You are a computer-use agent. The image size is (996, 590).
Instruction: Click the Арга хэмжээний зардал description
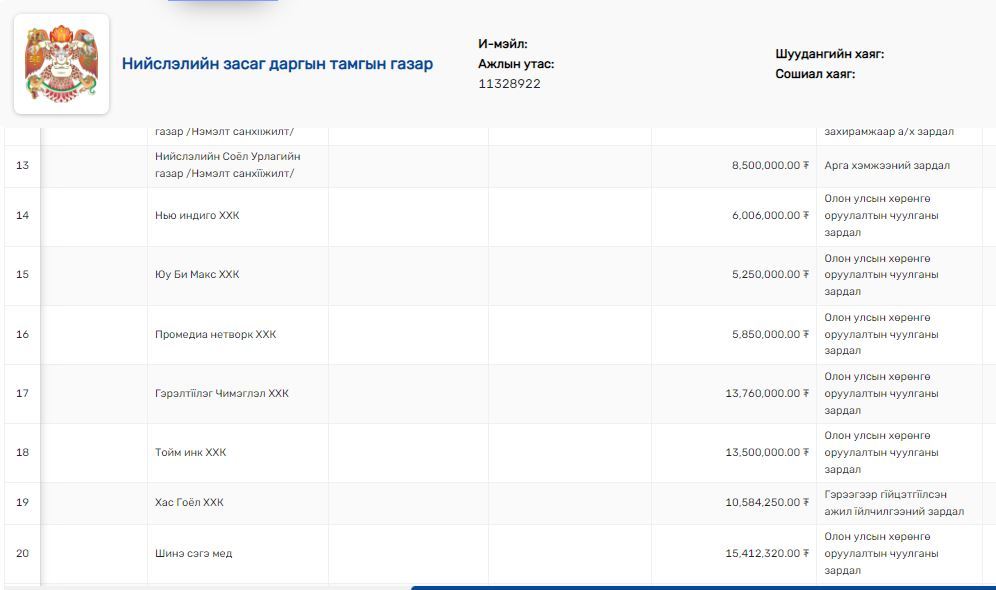(886, 166)
